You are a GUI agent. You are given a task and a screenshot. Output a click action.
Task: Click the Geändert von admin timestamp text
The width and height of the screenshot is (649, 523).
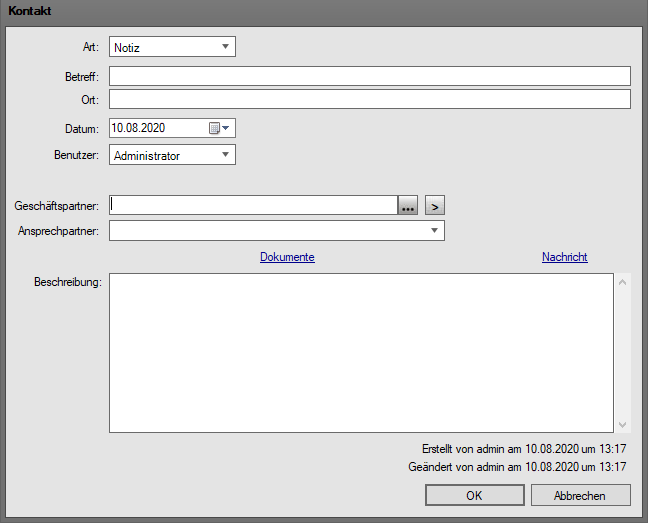click(x=517, y=467)
